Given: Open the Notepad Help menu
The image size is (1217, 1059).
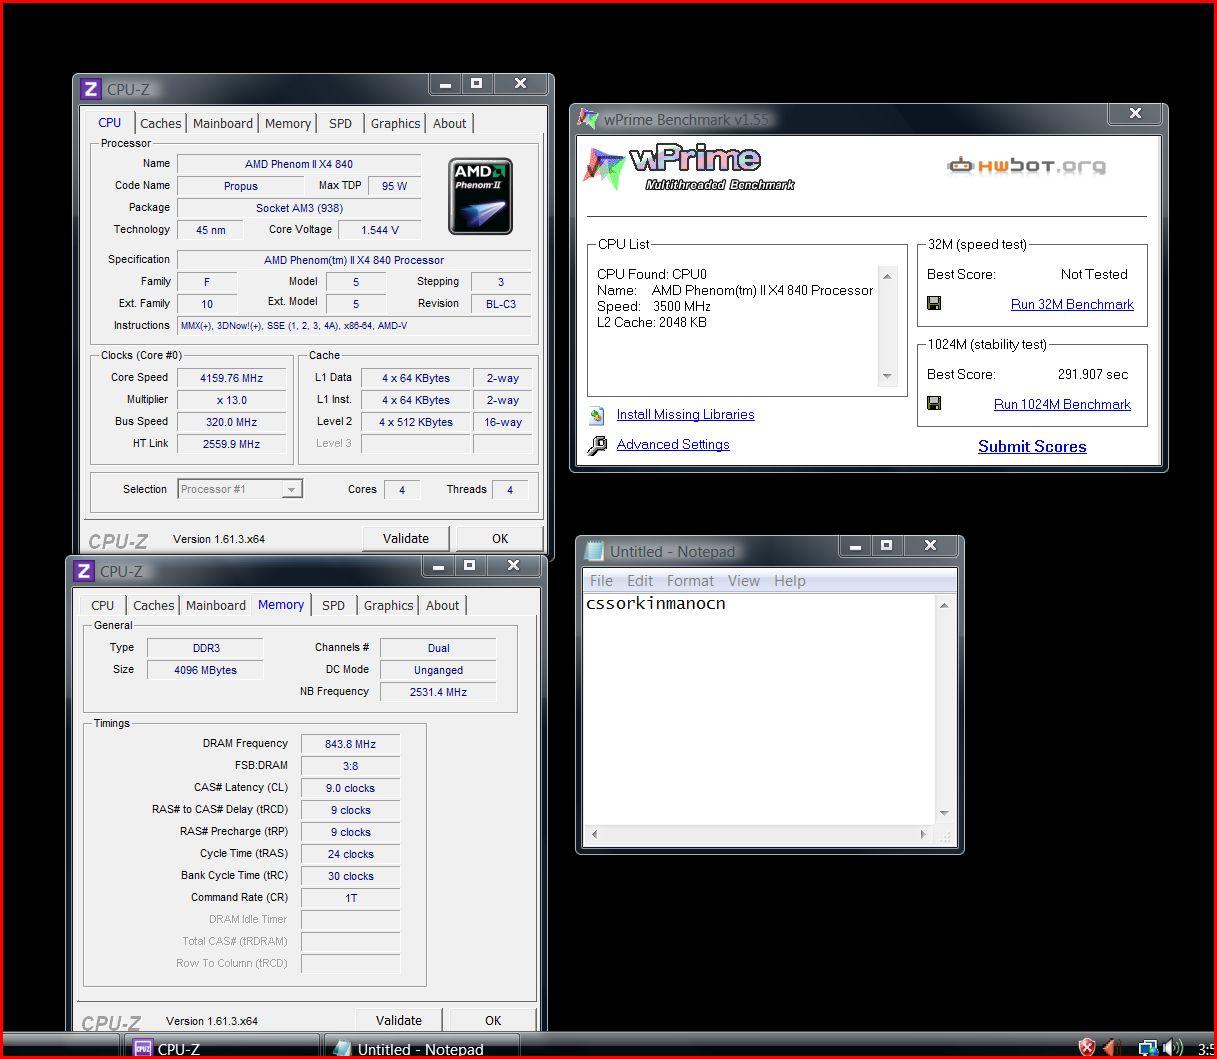Looking at the screenshot, I should coord(789,581).
